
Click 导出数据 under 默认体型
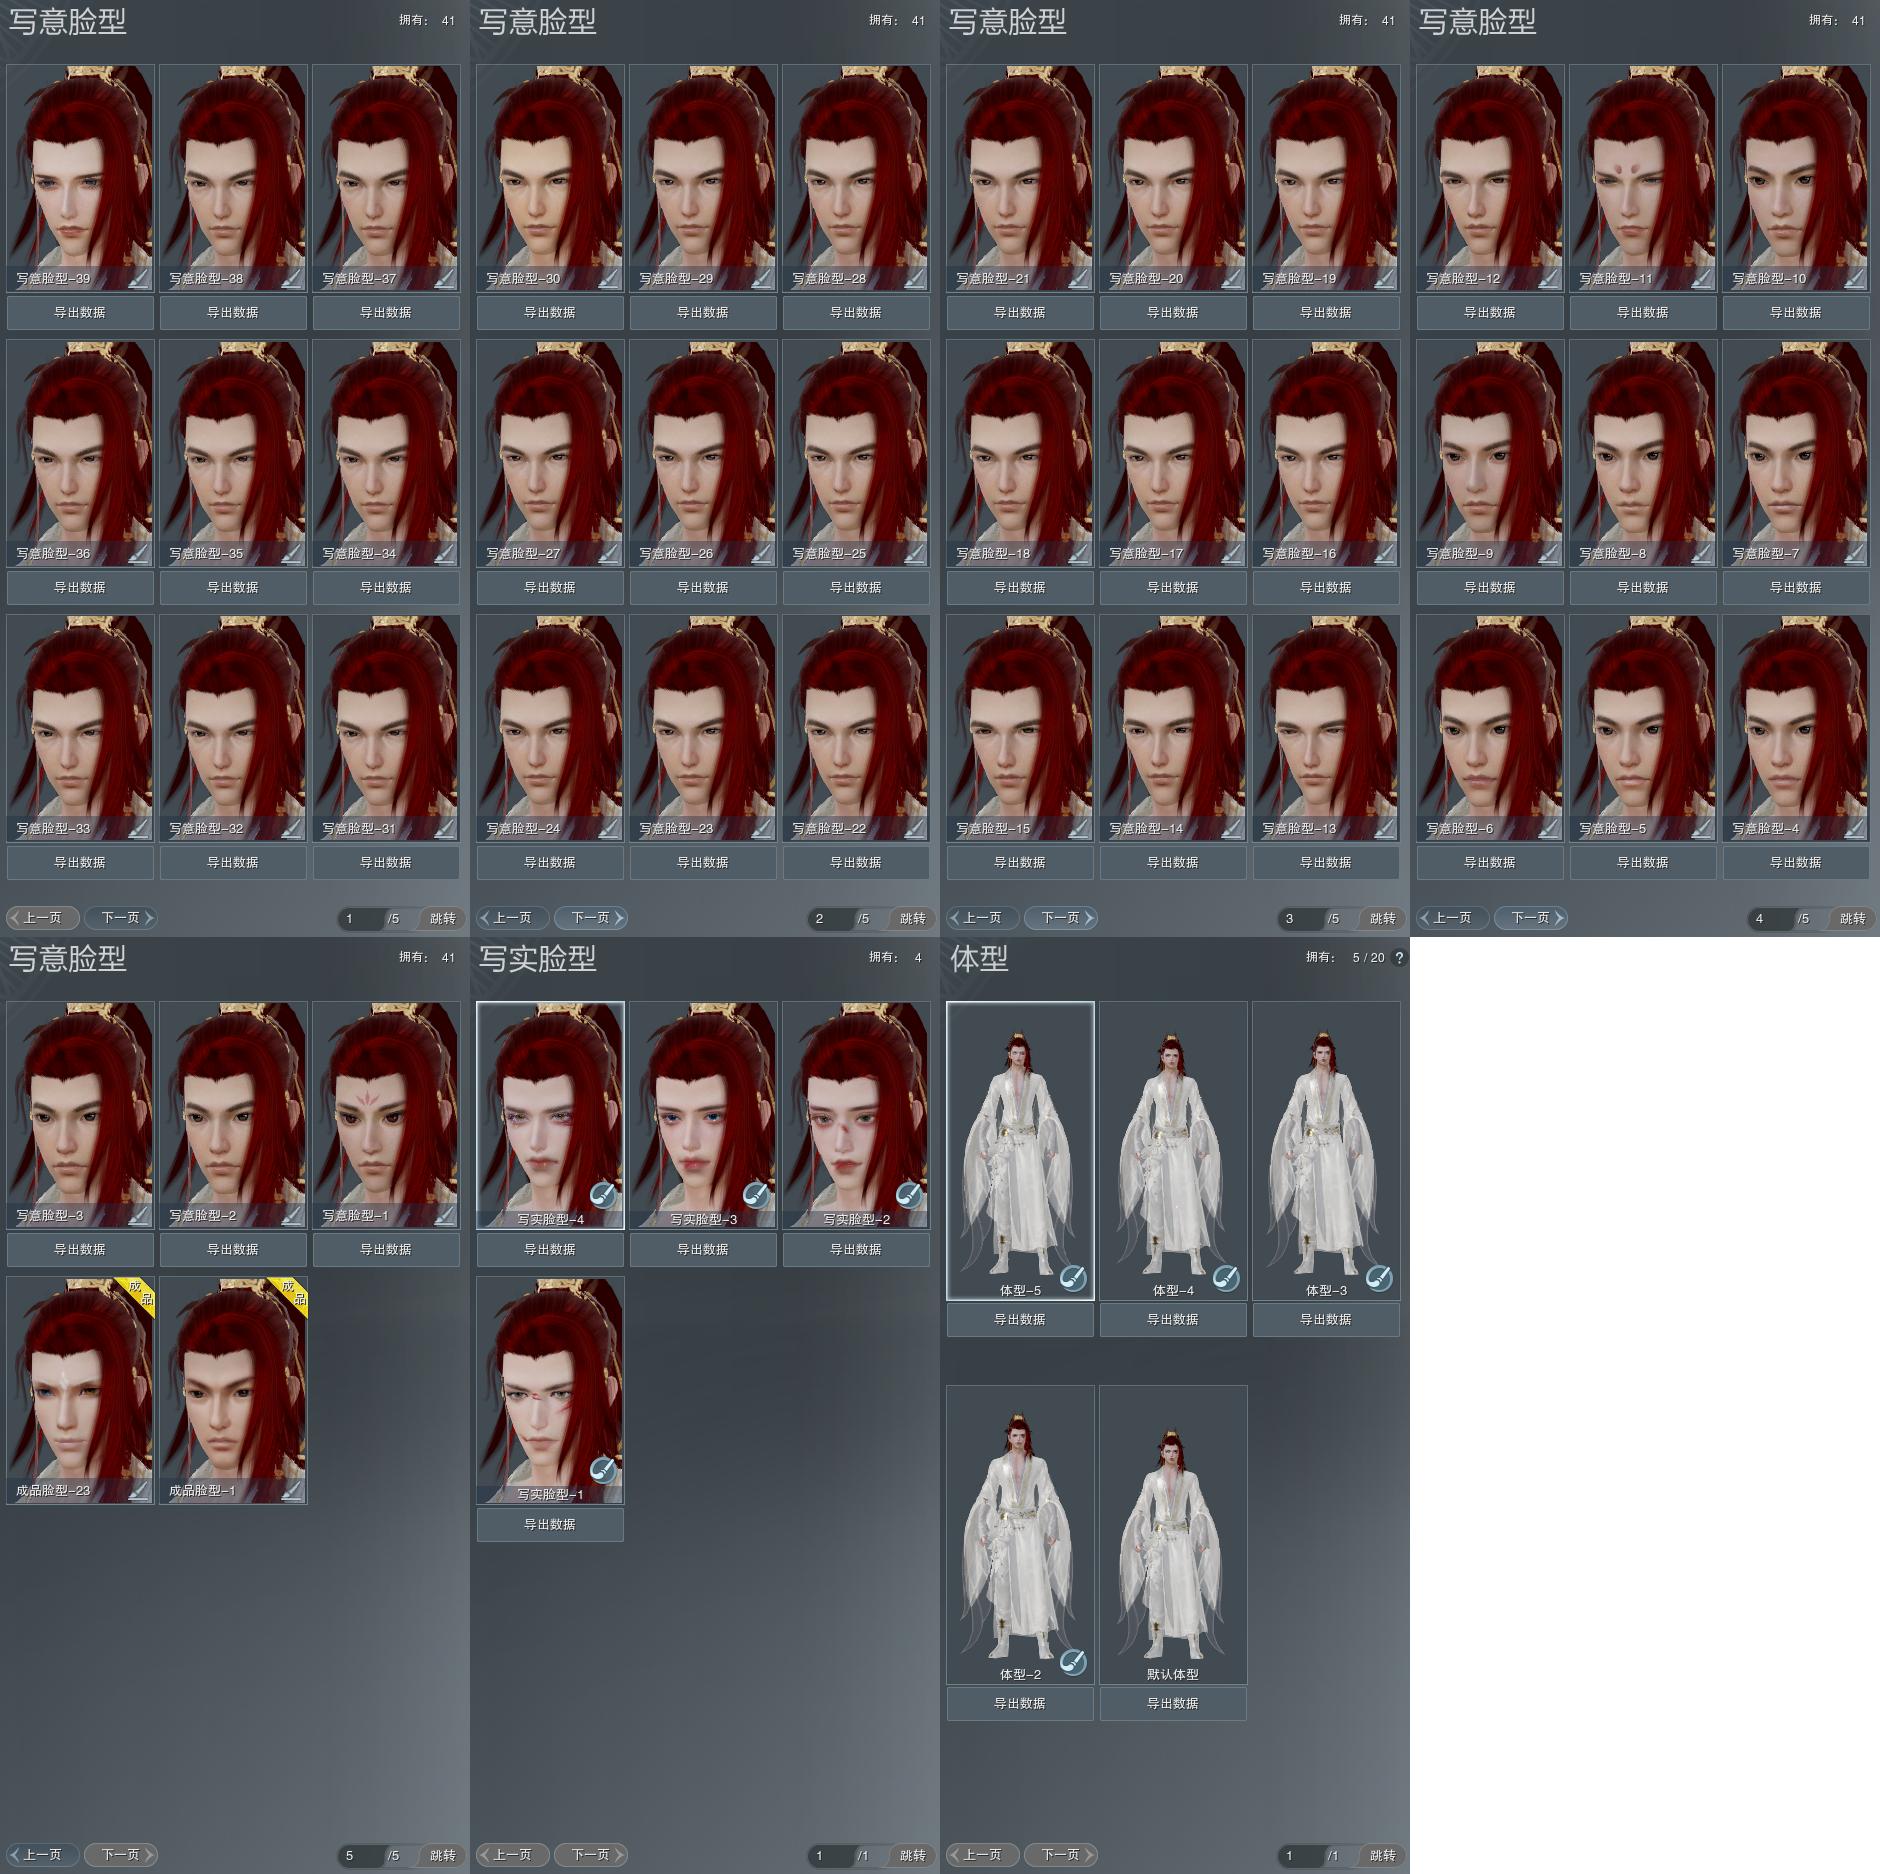point(1173,1703)
